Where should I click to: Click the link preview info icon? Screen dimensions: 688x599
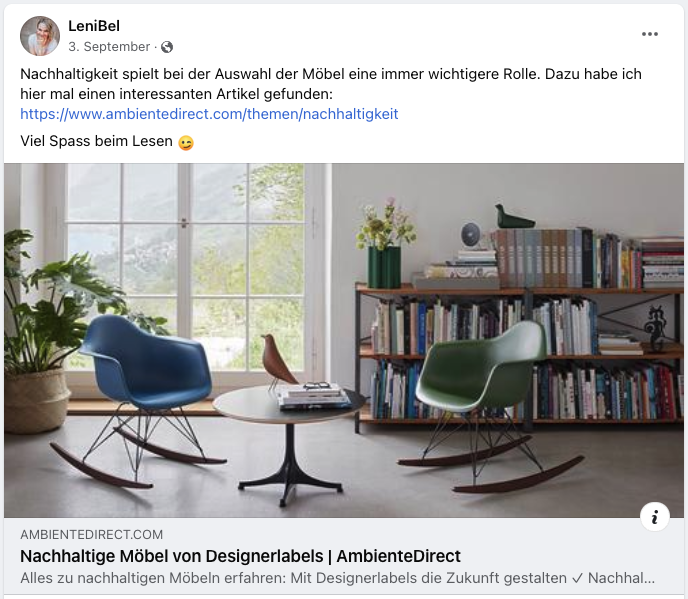click(x=655, y=517)
